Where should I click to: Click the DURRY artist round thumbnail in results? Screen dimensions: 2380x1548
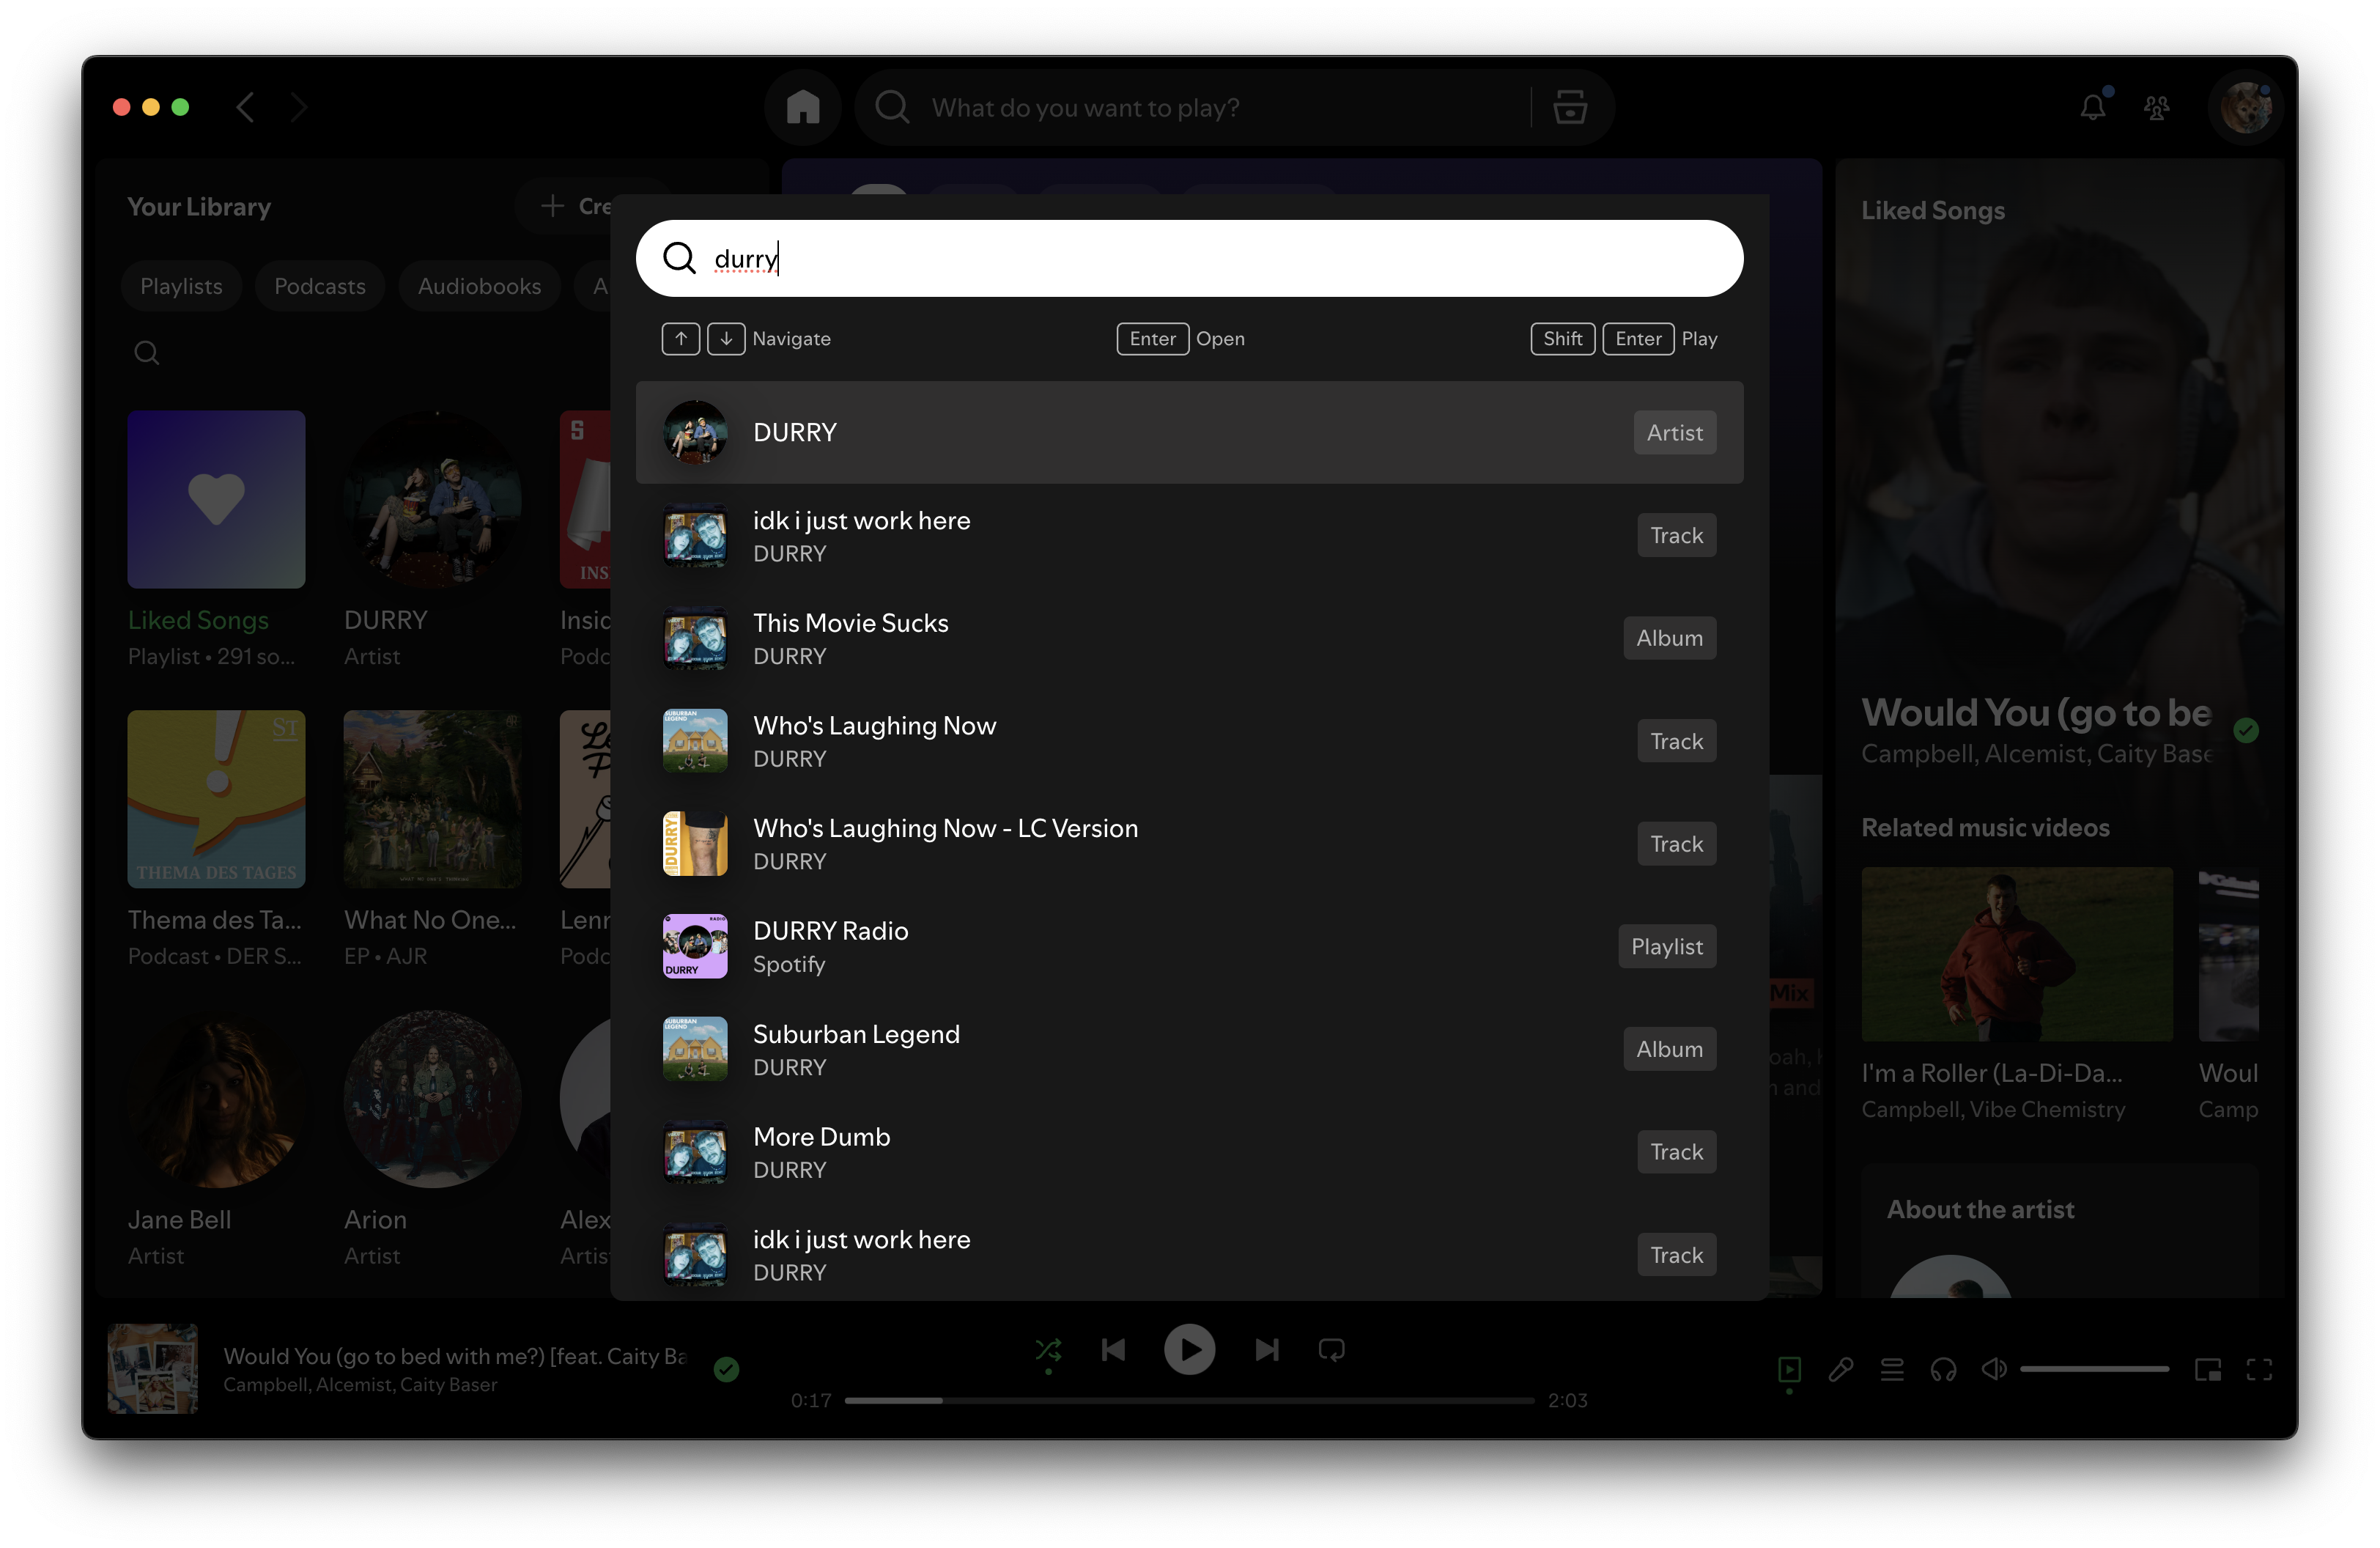coord(695,432)
